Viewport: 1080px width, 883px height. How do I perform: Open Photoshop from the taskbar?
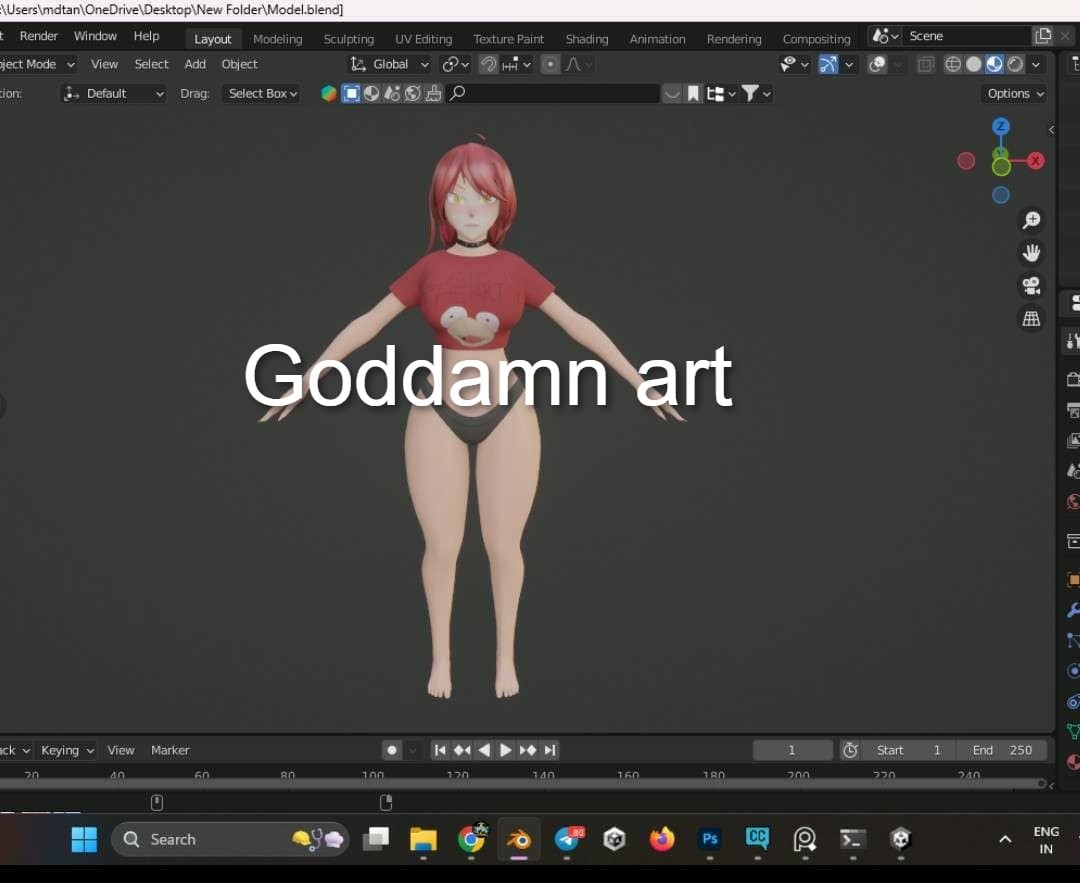tap(710, 839)
